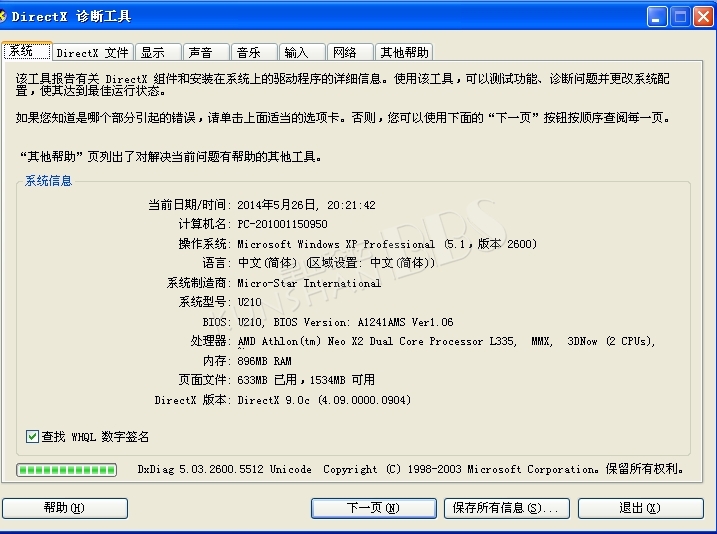Click the DirectX title bar icon
This screenshot has height=534, width=717.
pos(3,17)
